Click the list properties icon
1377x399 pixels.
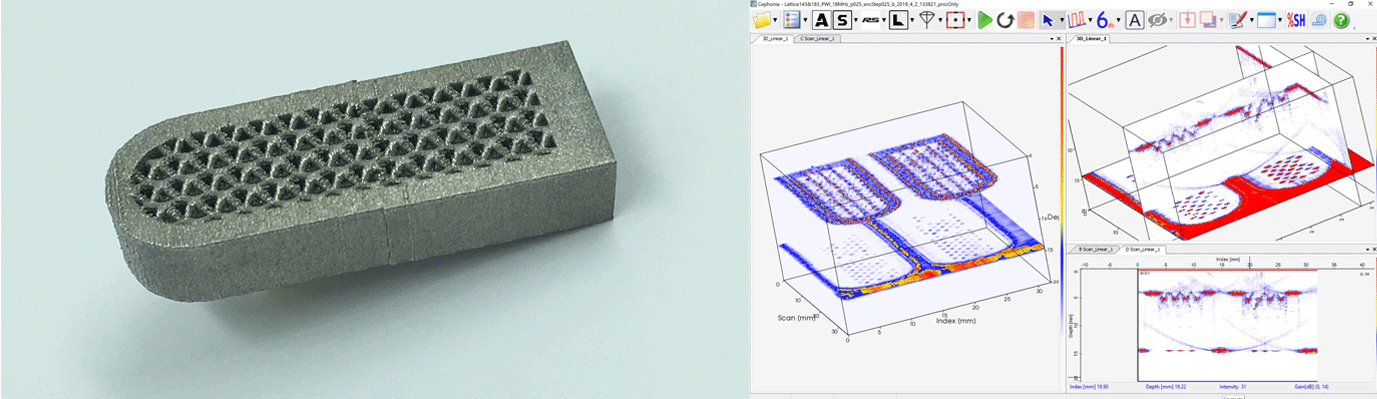tap(792, 20)
